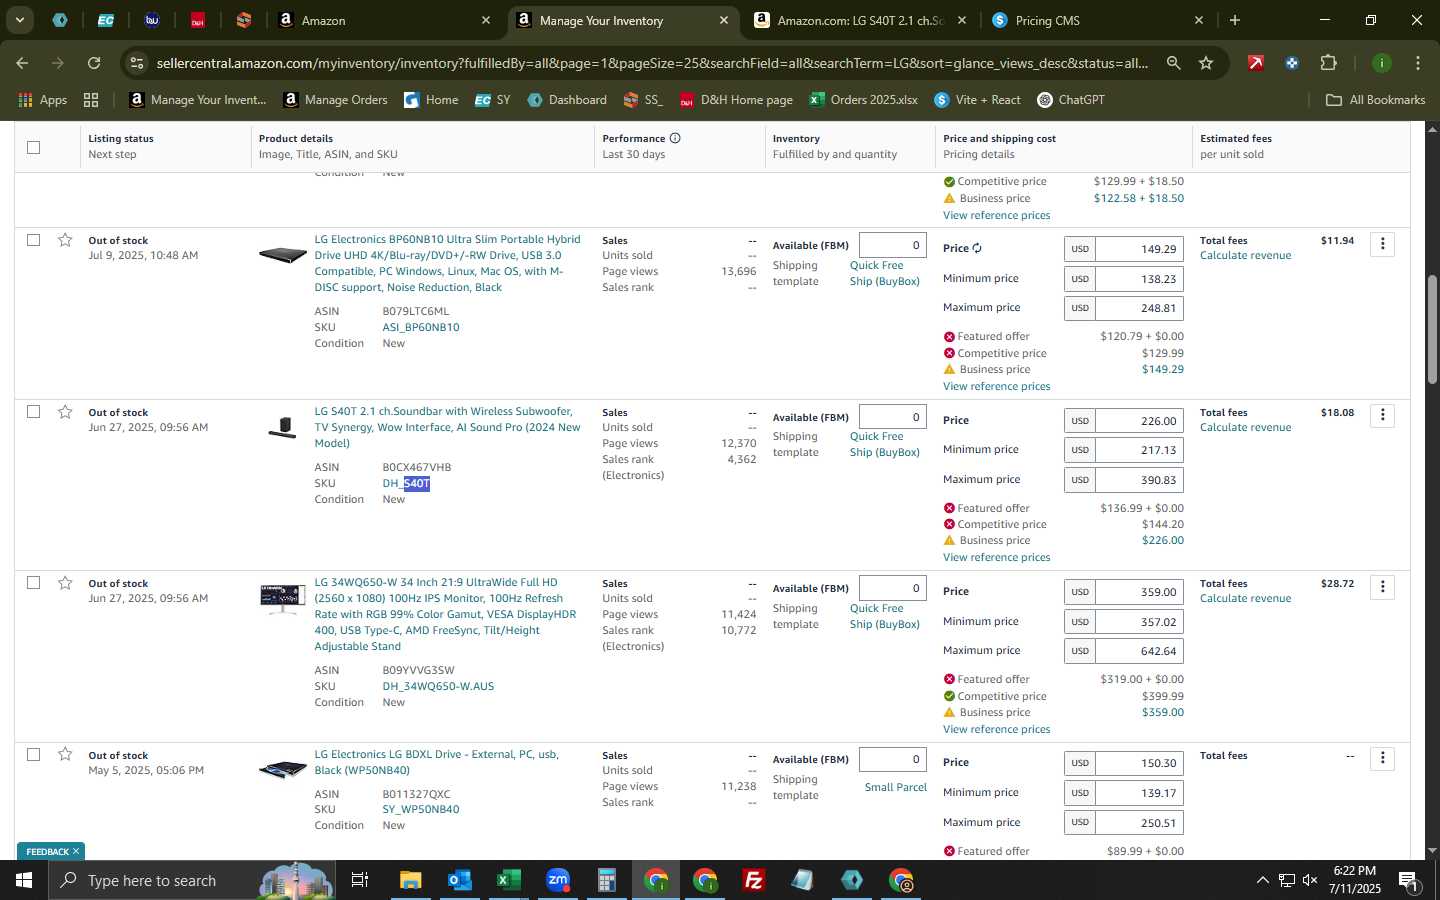Open the Orders 2025.xlsx bookmark
The height and width of the screenshot is (900, 1440).
tap(863, 100)
